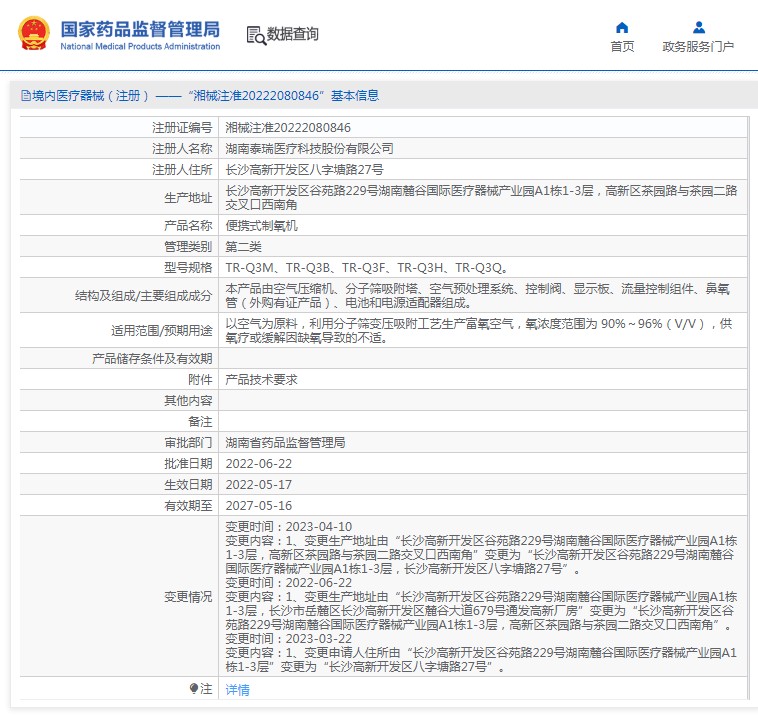Open the 首页 link
Image resolution: width=758 pixels, height=718 pixels.
click(x=622, y=46)
